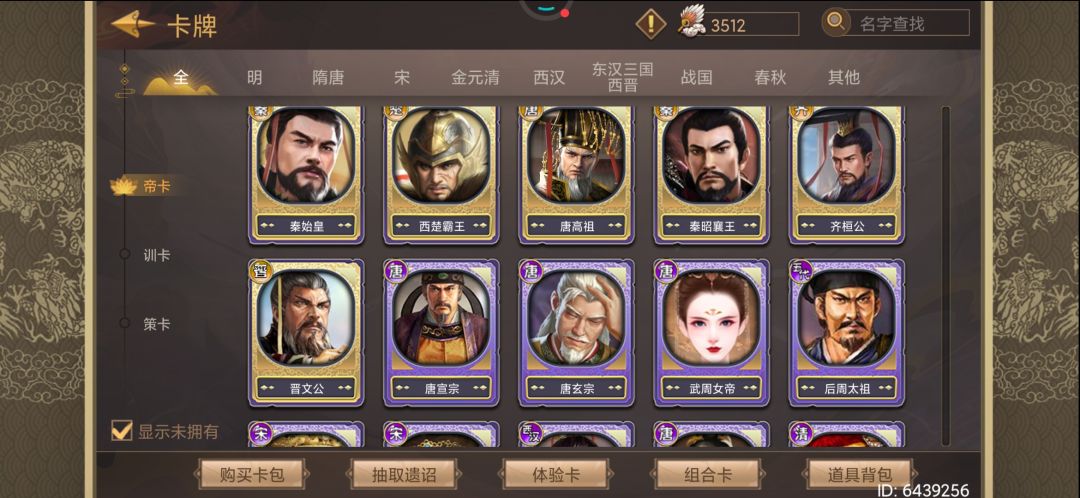Click the 购买卡包 button
1080x498 pixels.
(x=251, y=475)
